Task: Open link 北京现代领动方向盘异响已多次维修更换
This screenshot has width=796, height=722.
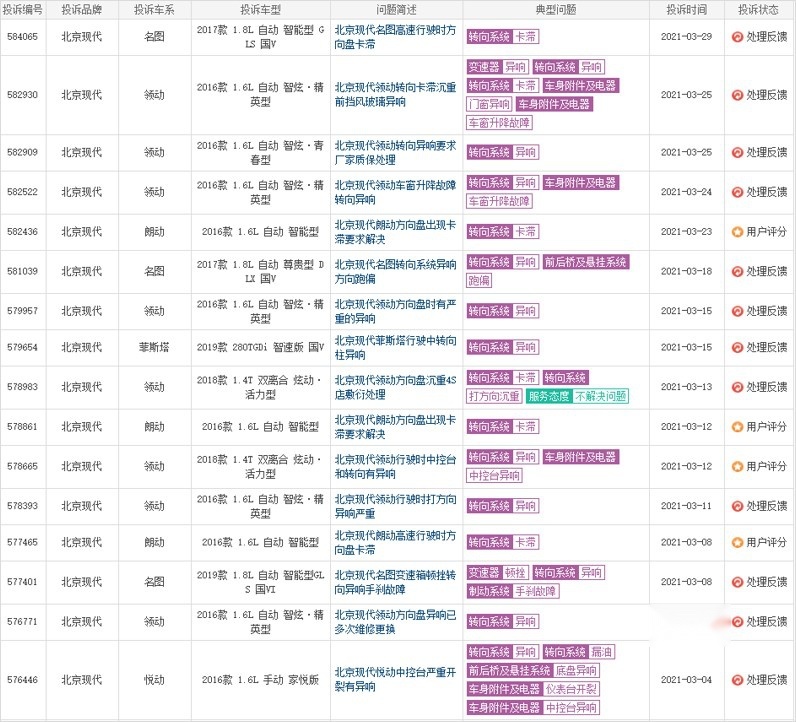Action: 395,621
